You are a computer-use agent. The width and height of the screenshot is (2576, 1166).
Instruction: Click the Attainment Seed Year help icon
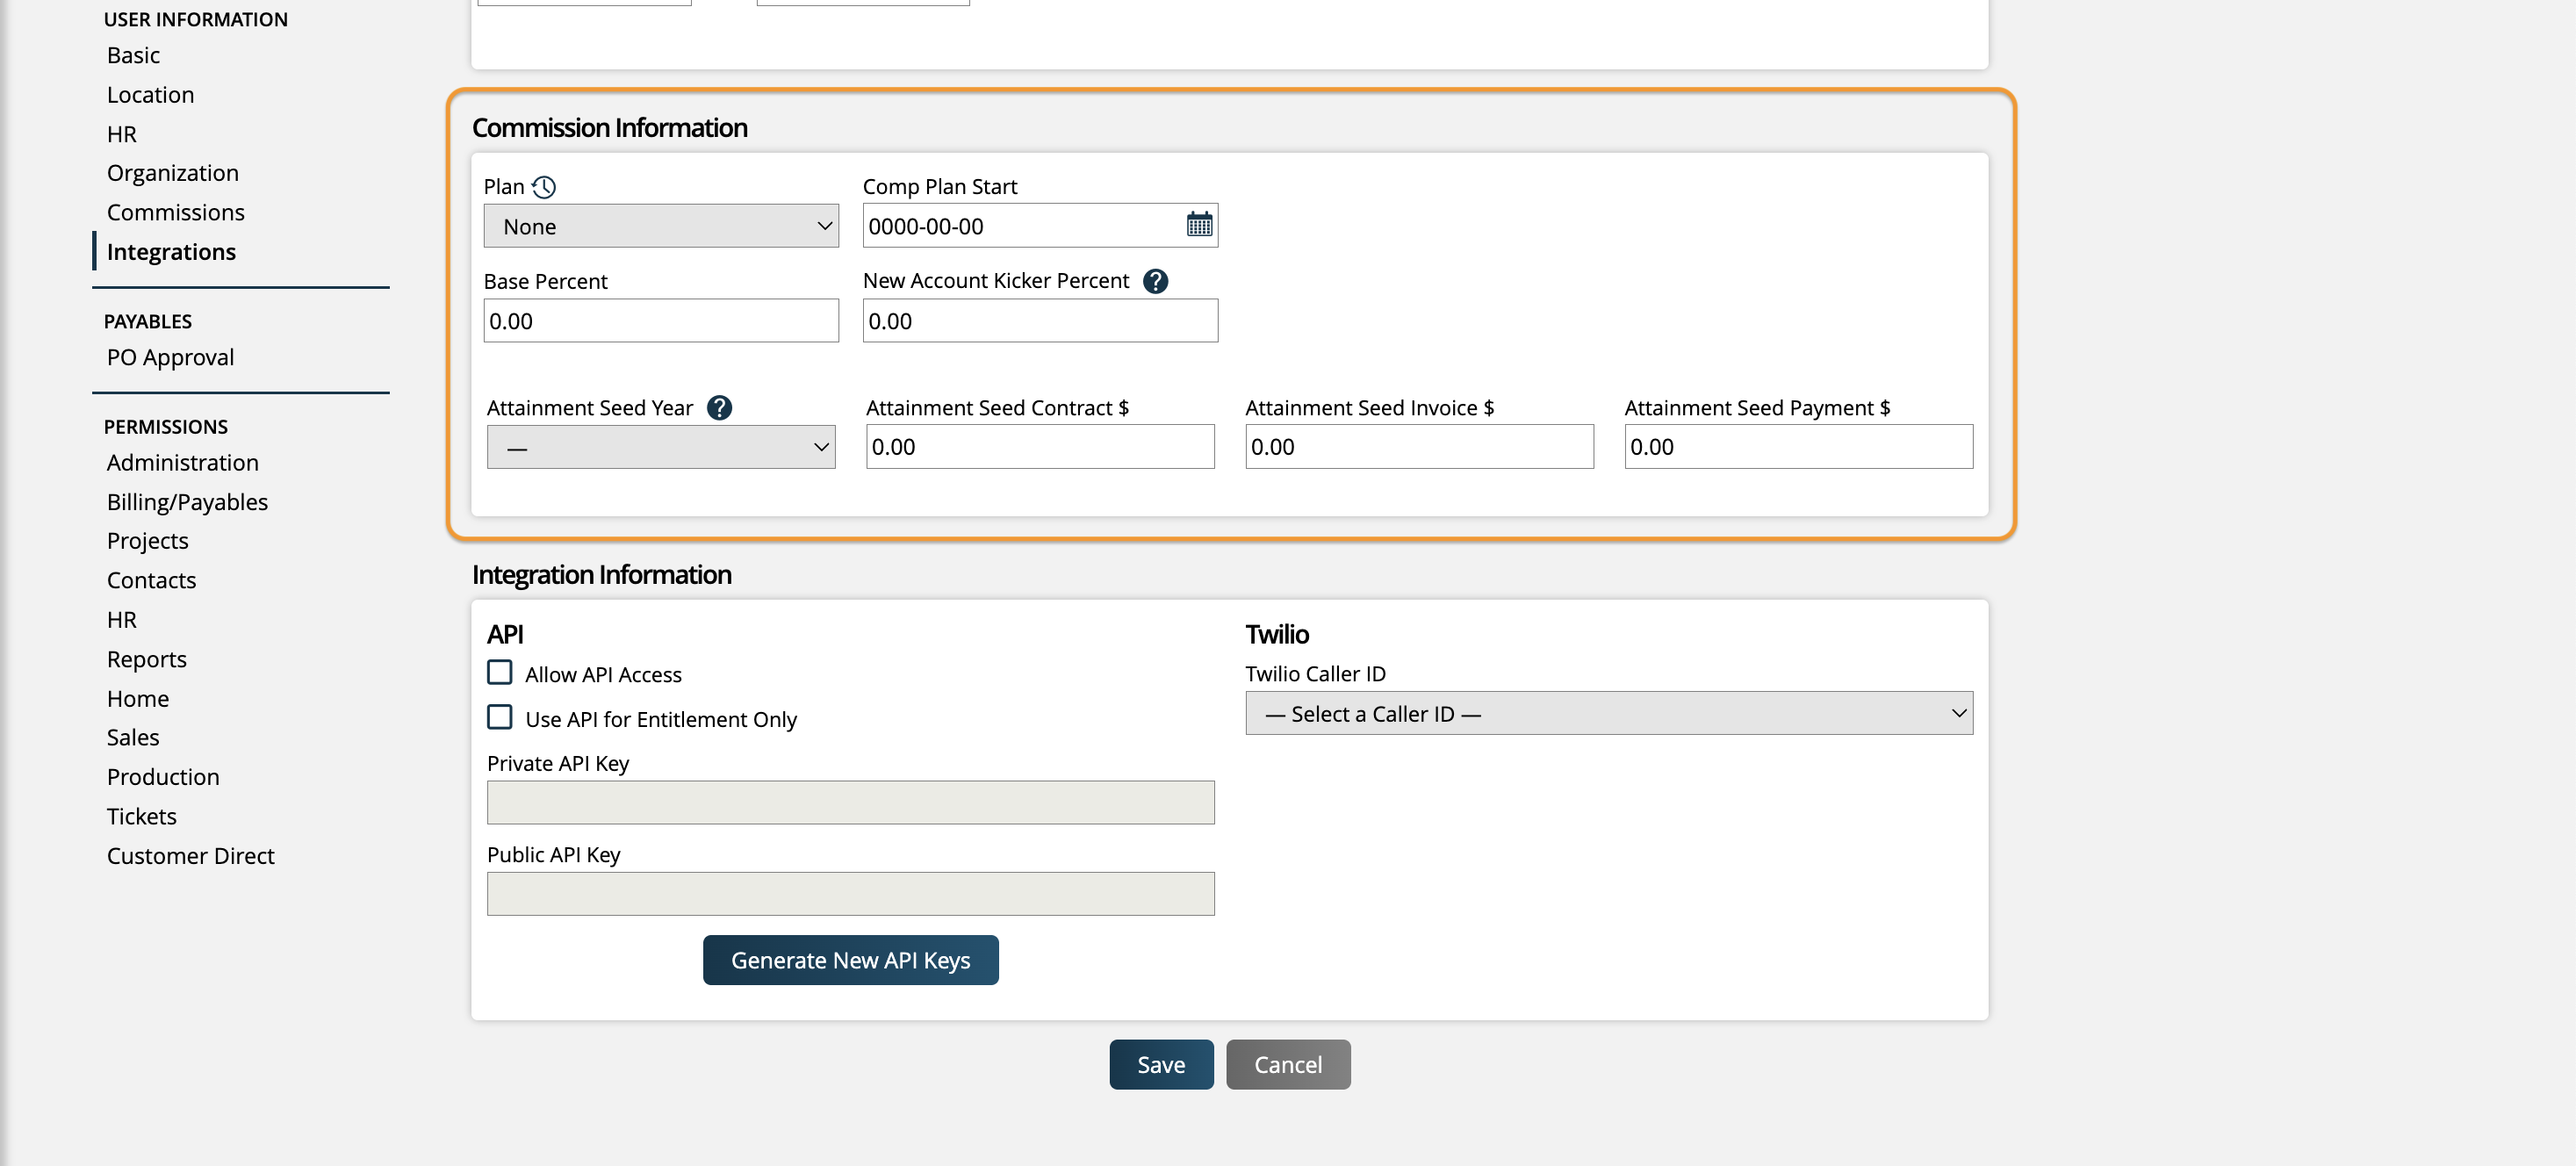coord(719,408)
